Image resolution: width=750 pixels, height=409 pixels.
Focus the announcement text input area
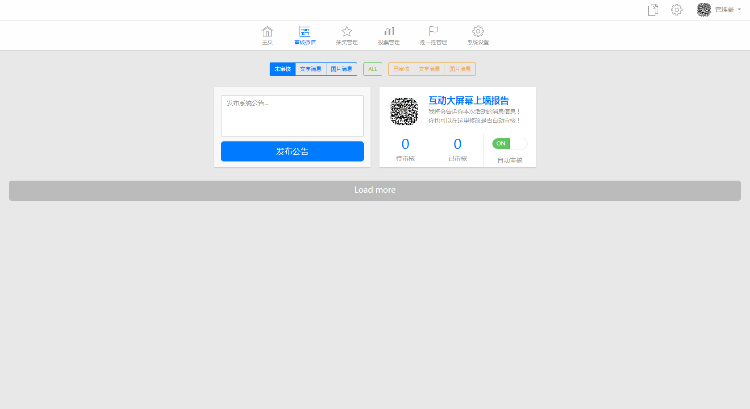click(x=292, y=116)
